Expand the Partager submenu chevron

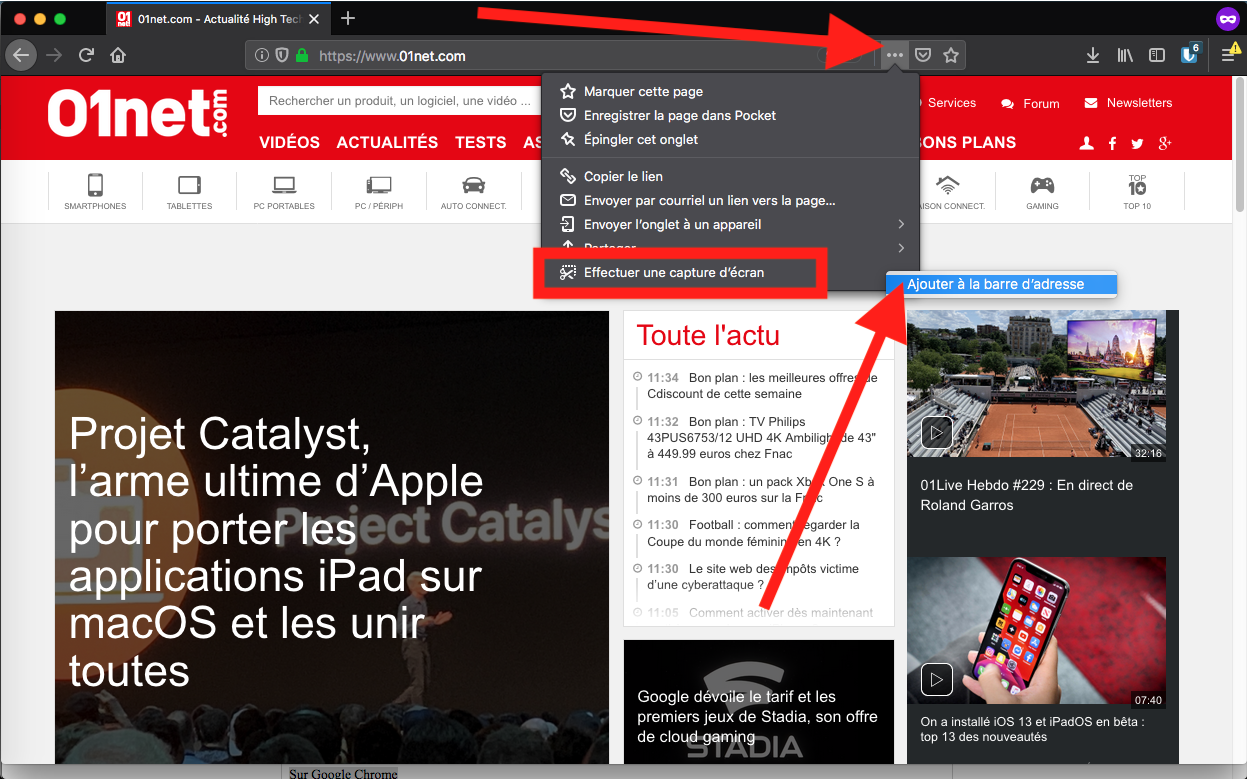[x=901, y=247]
